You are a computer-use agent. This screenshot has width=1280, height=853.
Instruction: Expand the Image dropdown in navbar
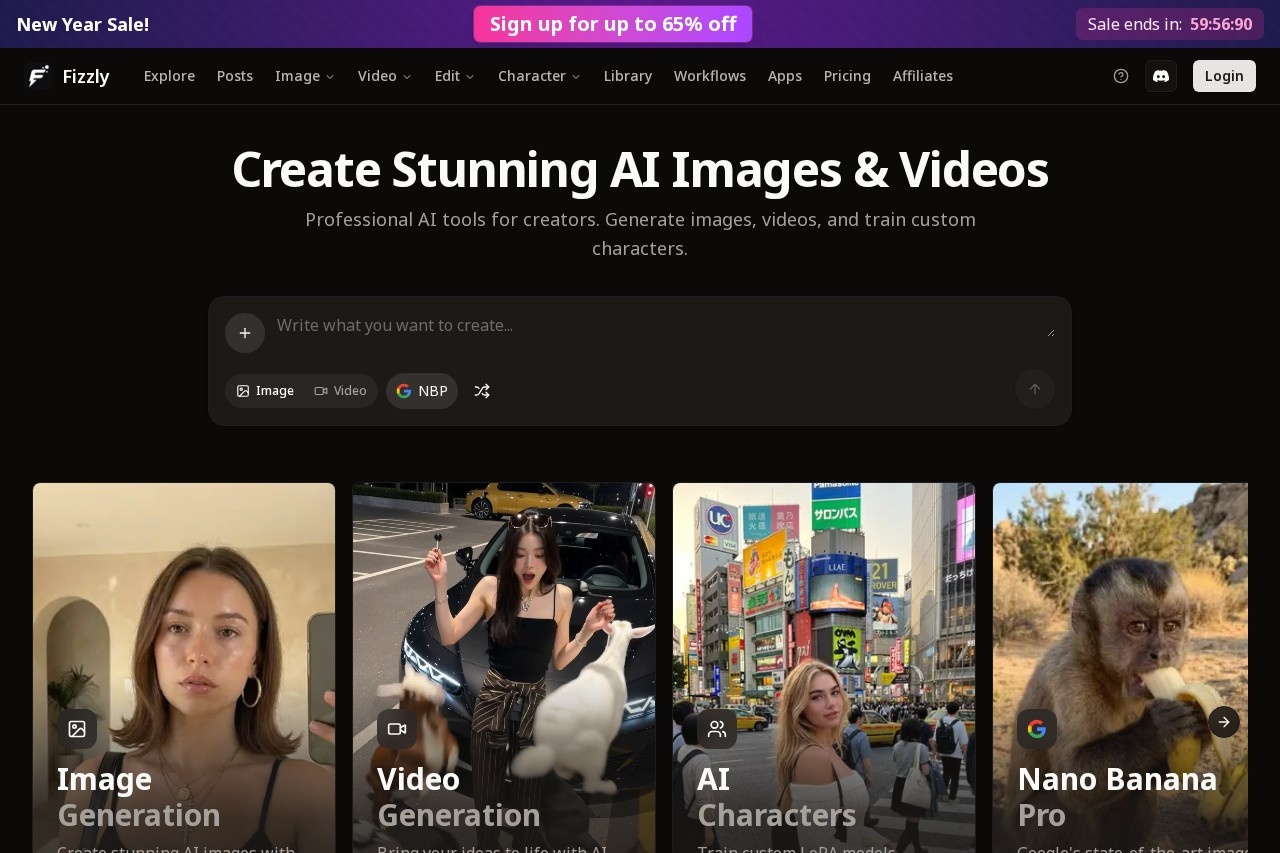click(x=305, y=76)
